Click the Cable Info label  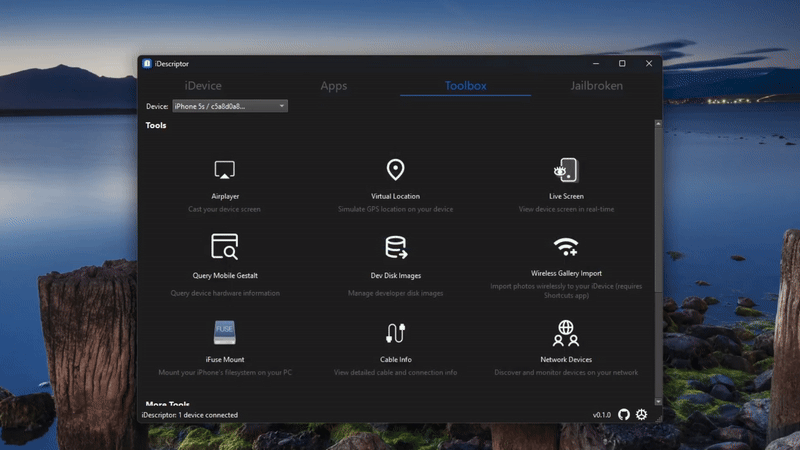(395, 359)
